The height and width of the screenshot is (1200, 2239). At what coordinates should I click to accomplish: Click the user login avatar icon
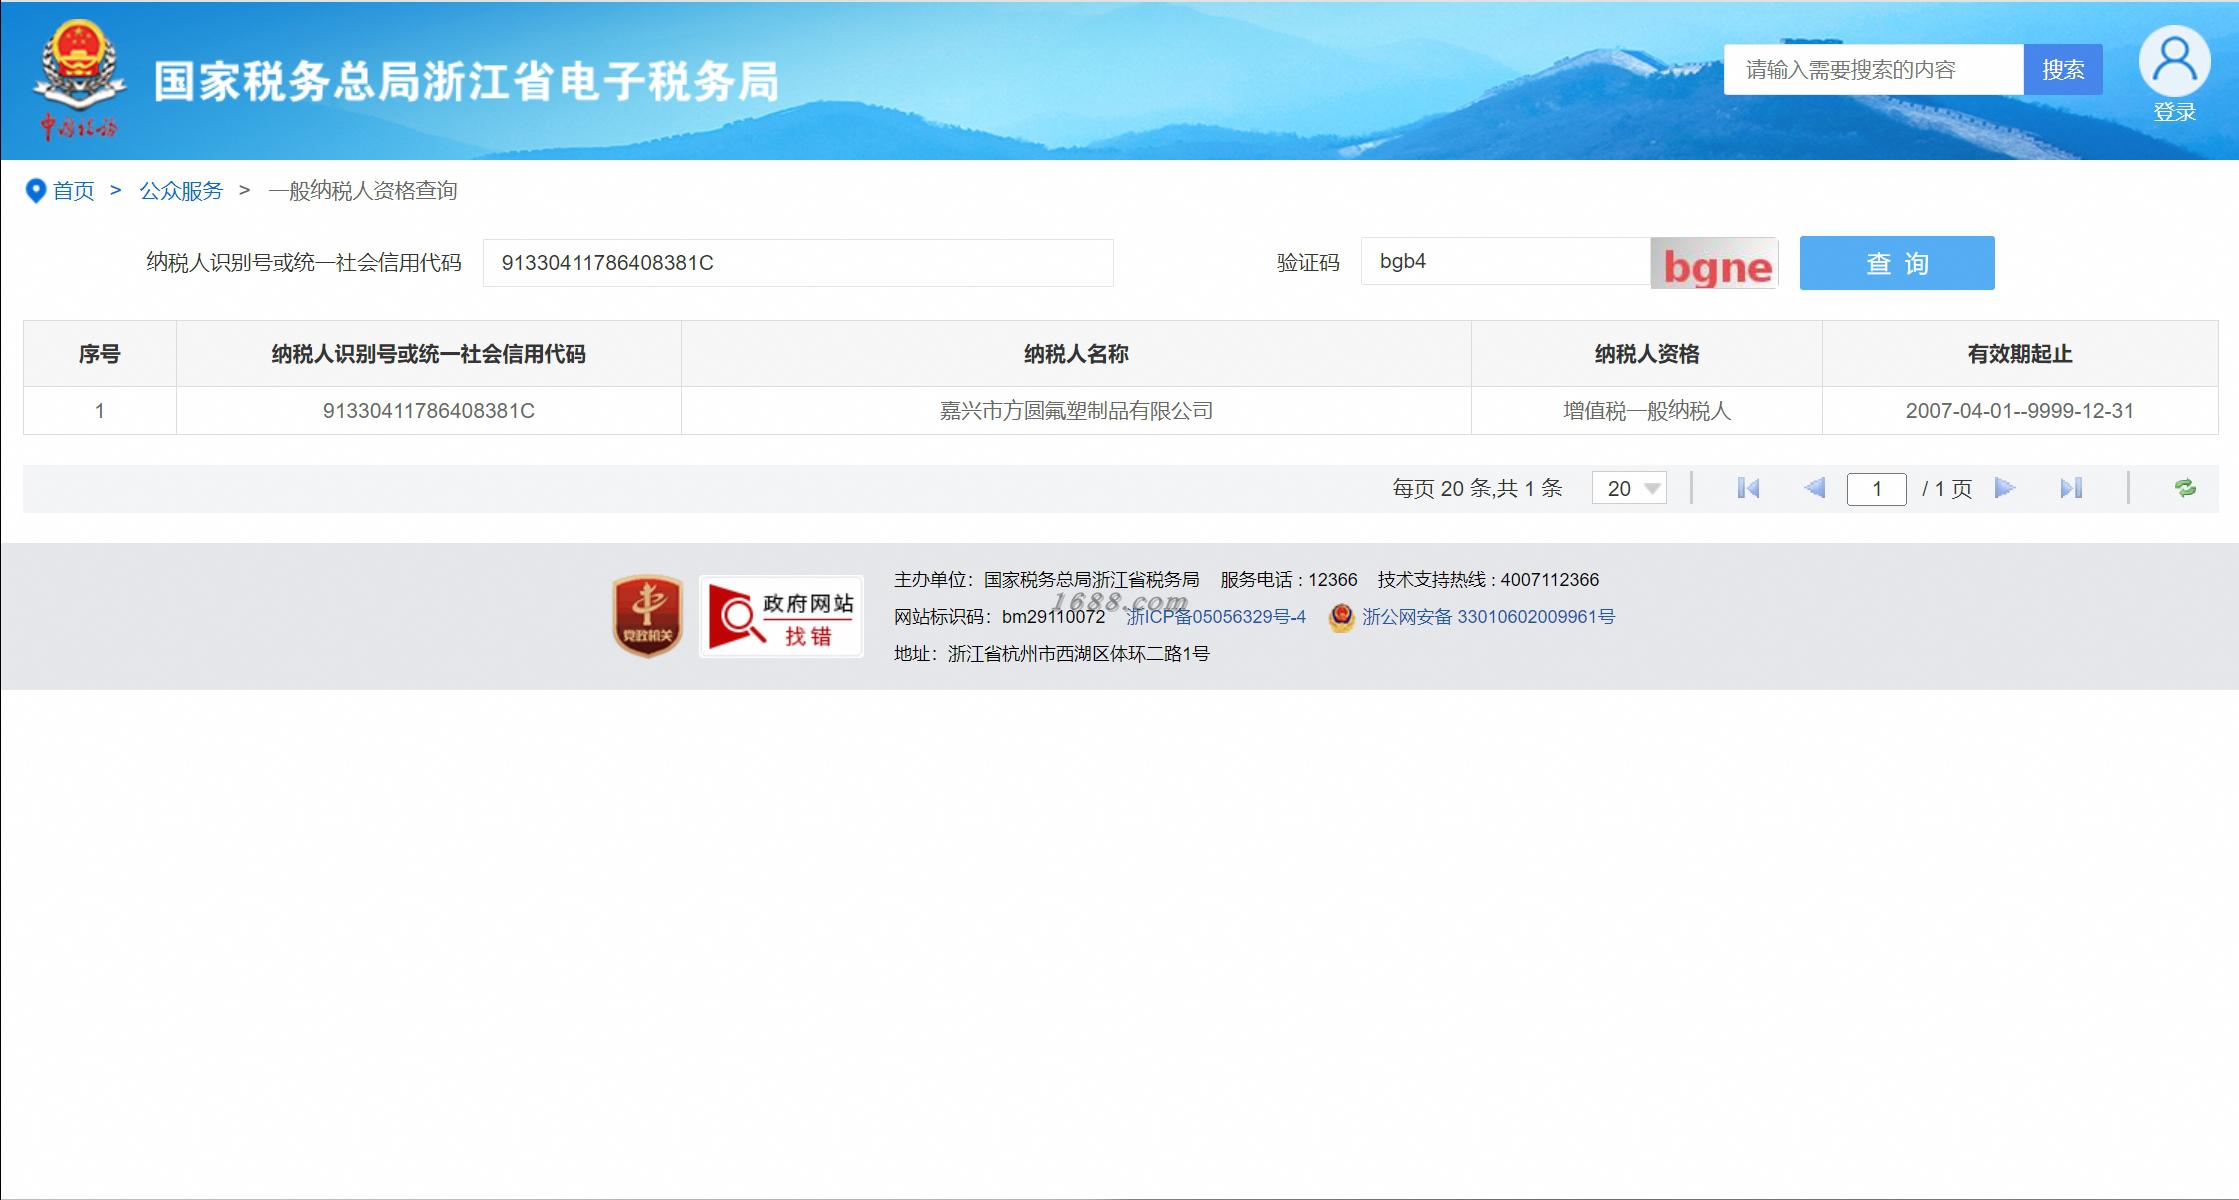click(2173, 62)
